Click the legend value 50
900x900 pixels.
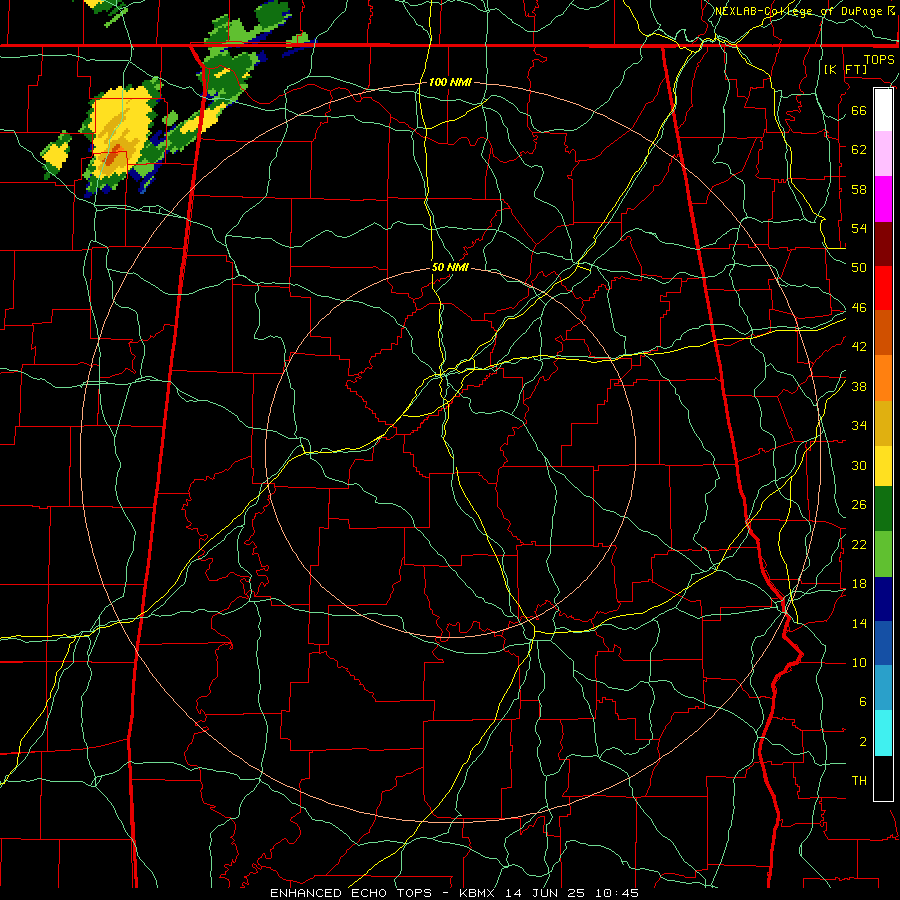[x=859, y=267]
